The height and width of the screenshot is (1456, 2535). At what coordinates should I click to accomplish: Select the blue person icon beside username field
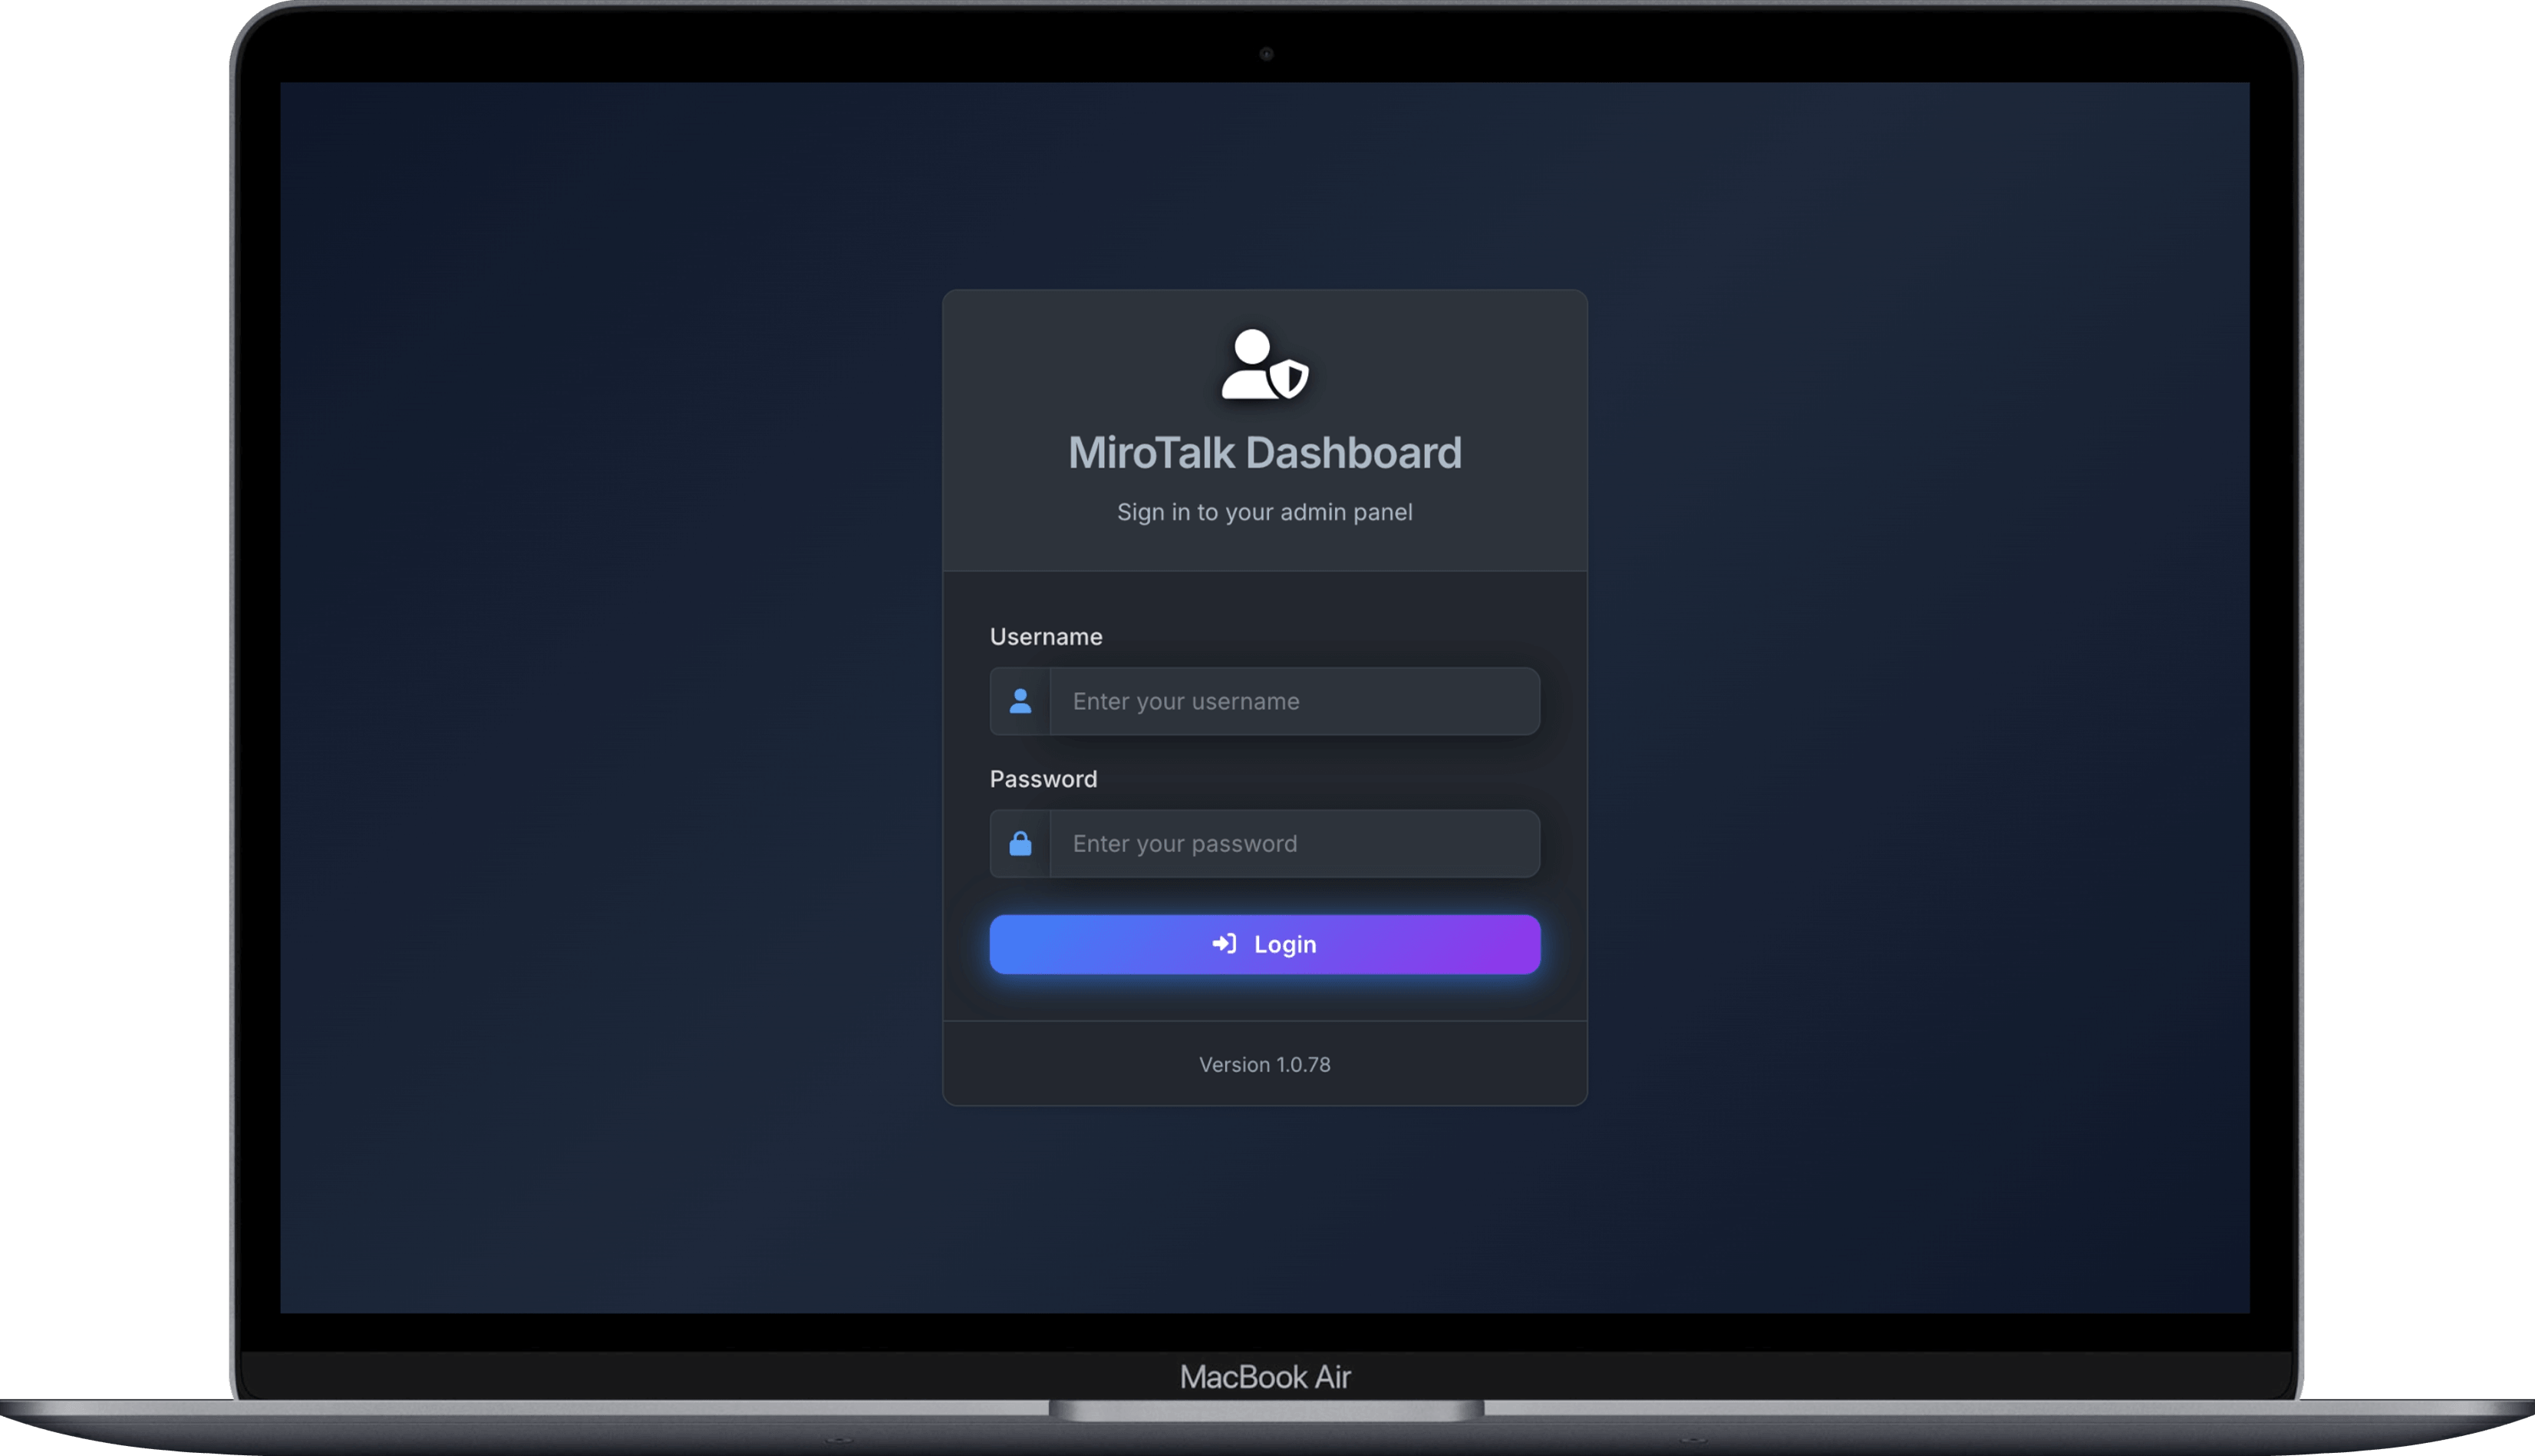[x=1020, y=701]
